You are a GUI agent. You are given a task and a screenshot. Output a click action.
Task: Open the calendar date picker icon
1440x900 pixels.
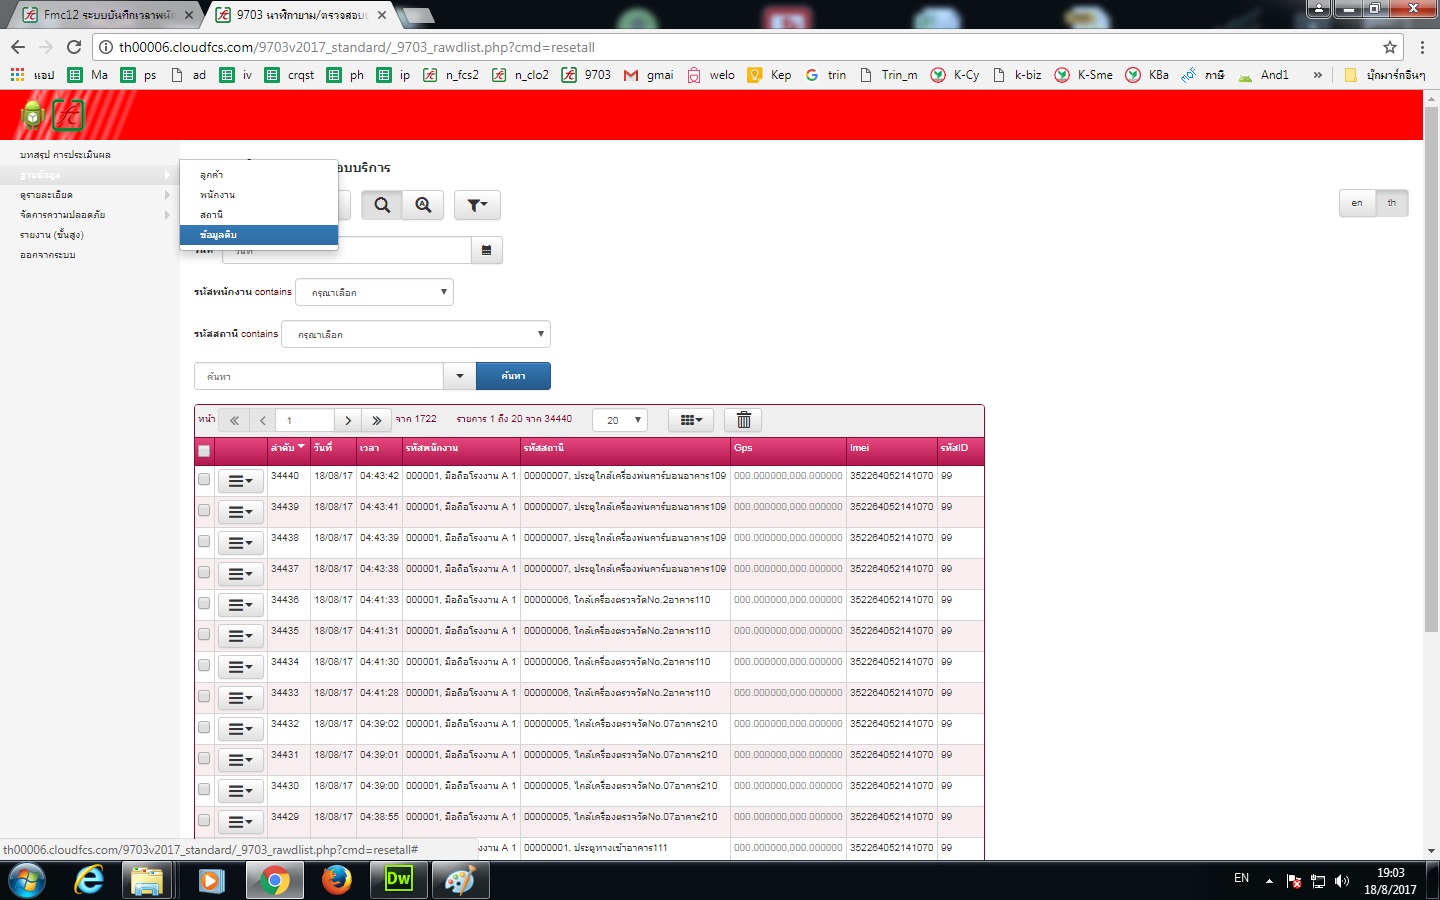coord(486,250)
